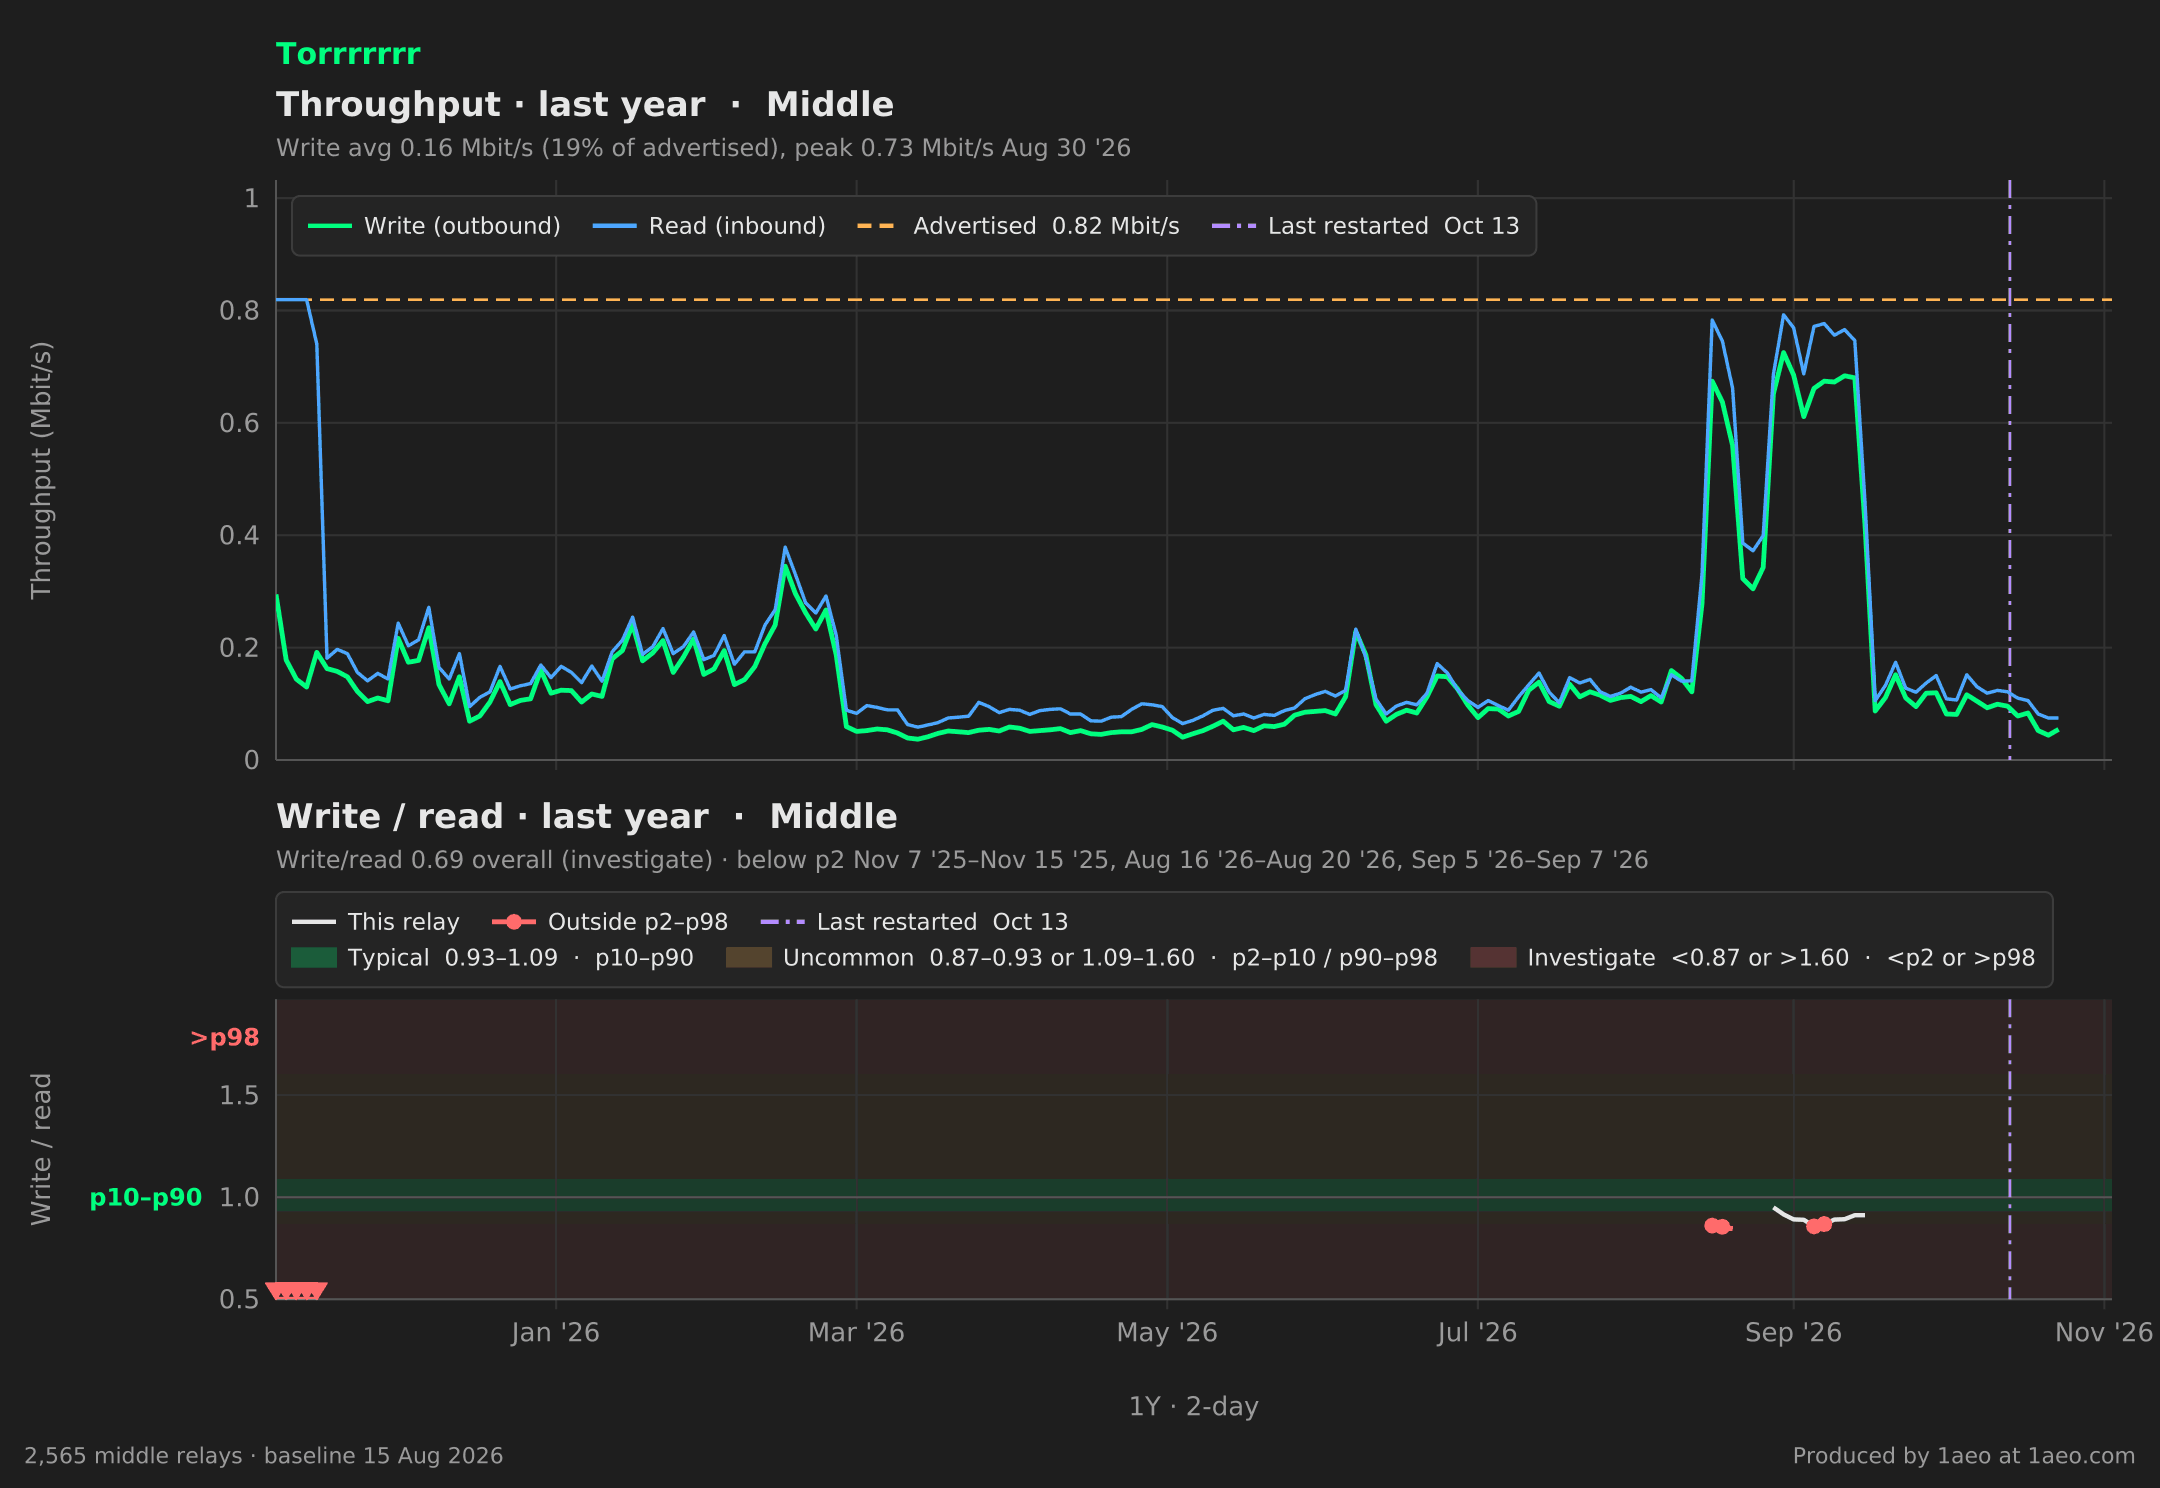Click the Outside p2–p98 legend entry
Viewport: 2160px width, 1488px height.
(610, 922)
